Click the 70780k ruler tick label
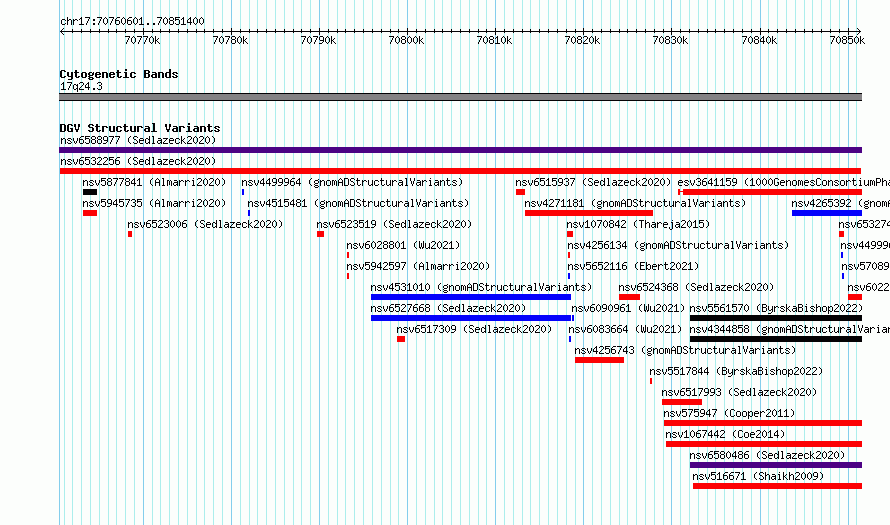The image size is (890, 525). tap(230, 40)
